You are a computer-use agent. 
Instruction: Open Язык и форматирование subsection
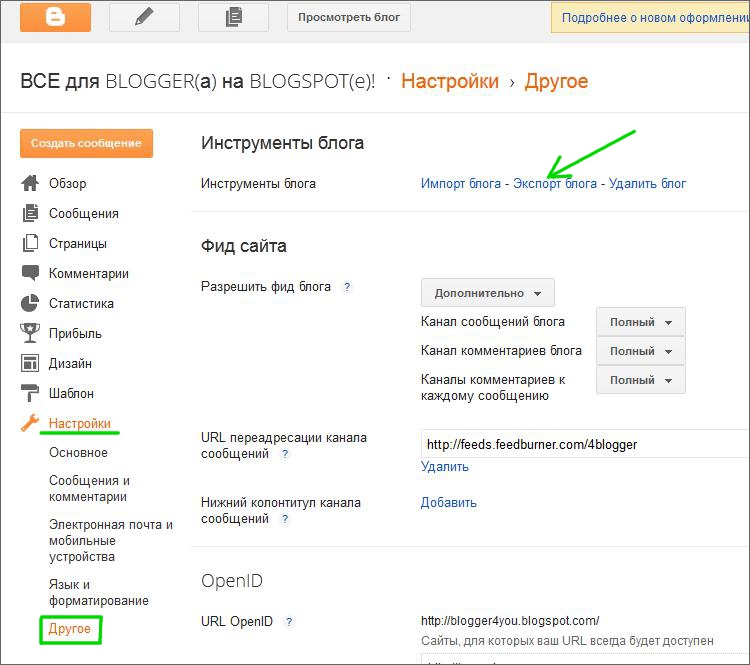[99, 592]
